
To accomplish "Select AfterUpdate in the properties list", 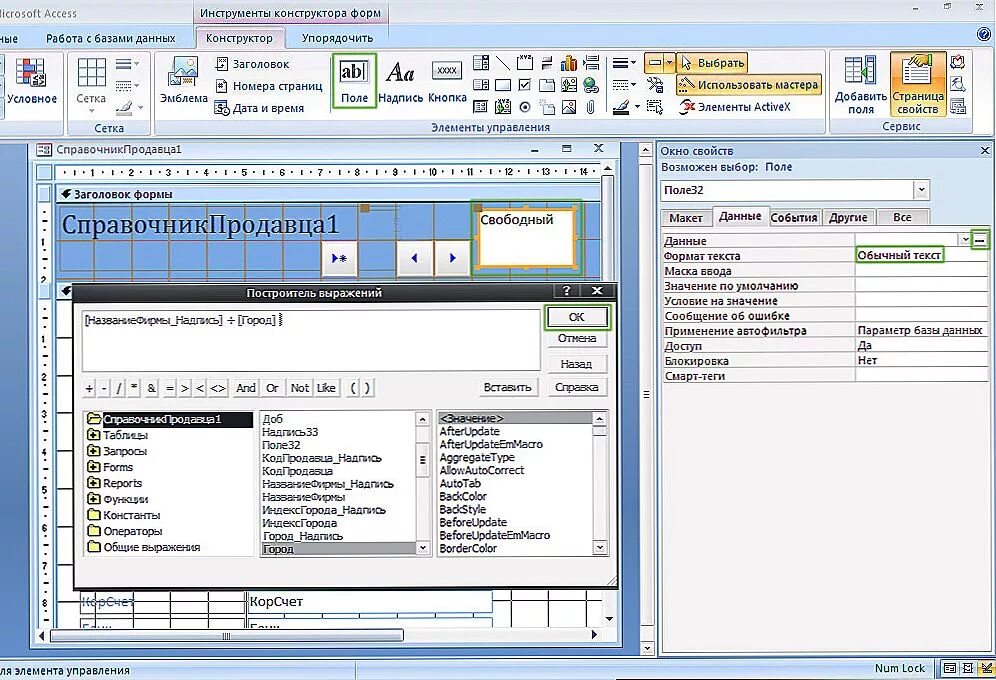I will pos(469,431).
